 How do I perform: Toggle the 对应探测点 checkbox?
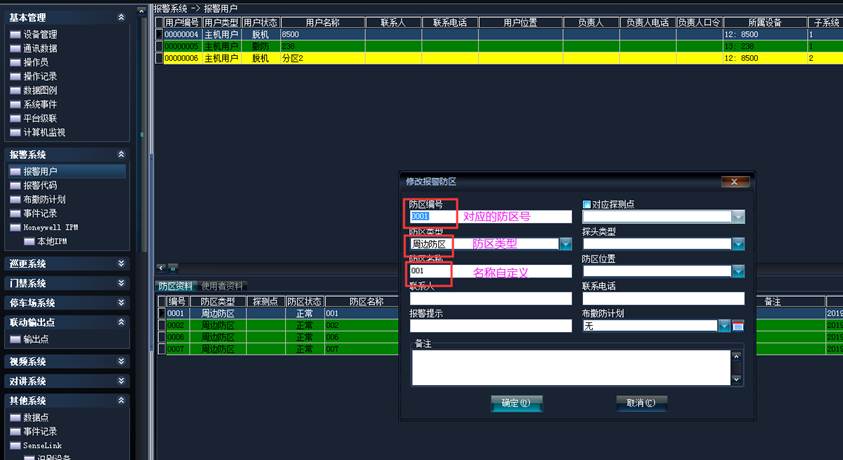[587, 204]
